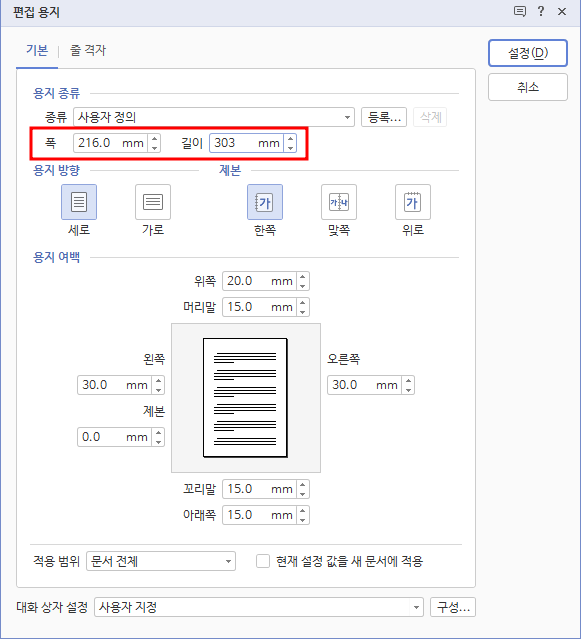Decrease the 오른쪽 margin value
This screenshot has height=640, width=581.
tap(408, 390)
